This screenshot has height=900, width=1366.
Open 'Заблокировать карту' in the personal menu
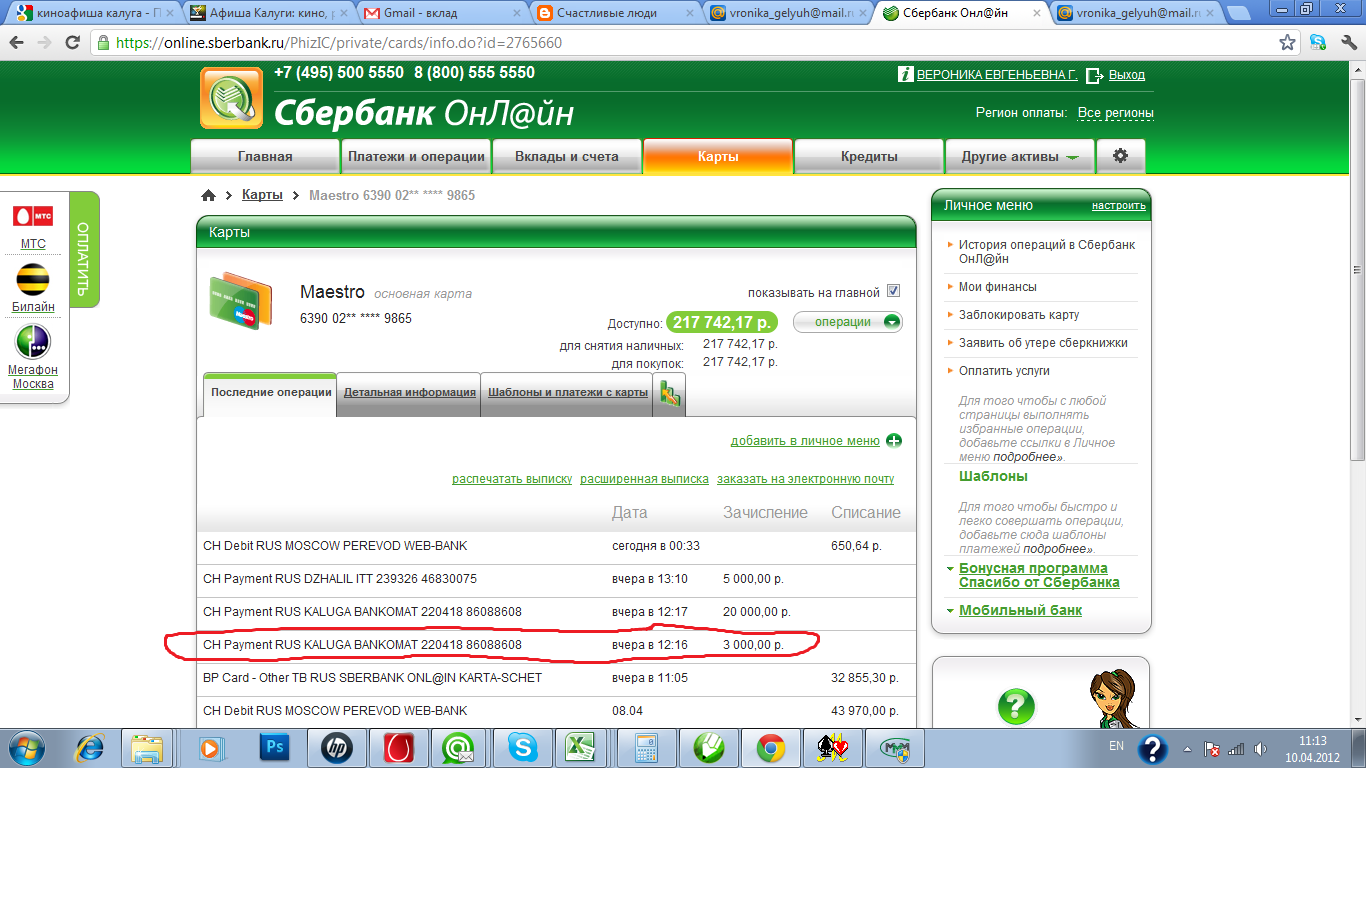tap(1019, 315)
